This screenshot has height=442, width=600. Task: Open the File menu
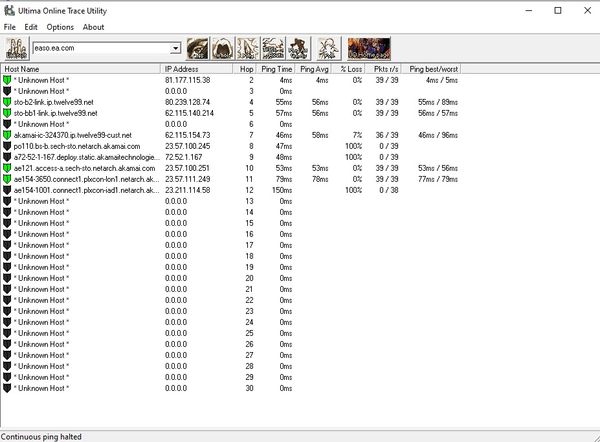[x=10, y=27]
